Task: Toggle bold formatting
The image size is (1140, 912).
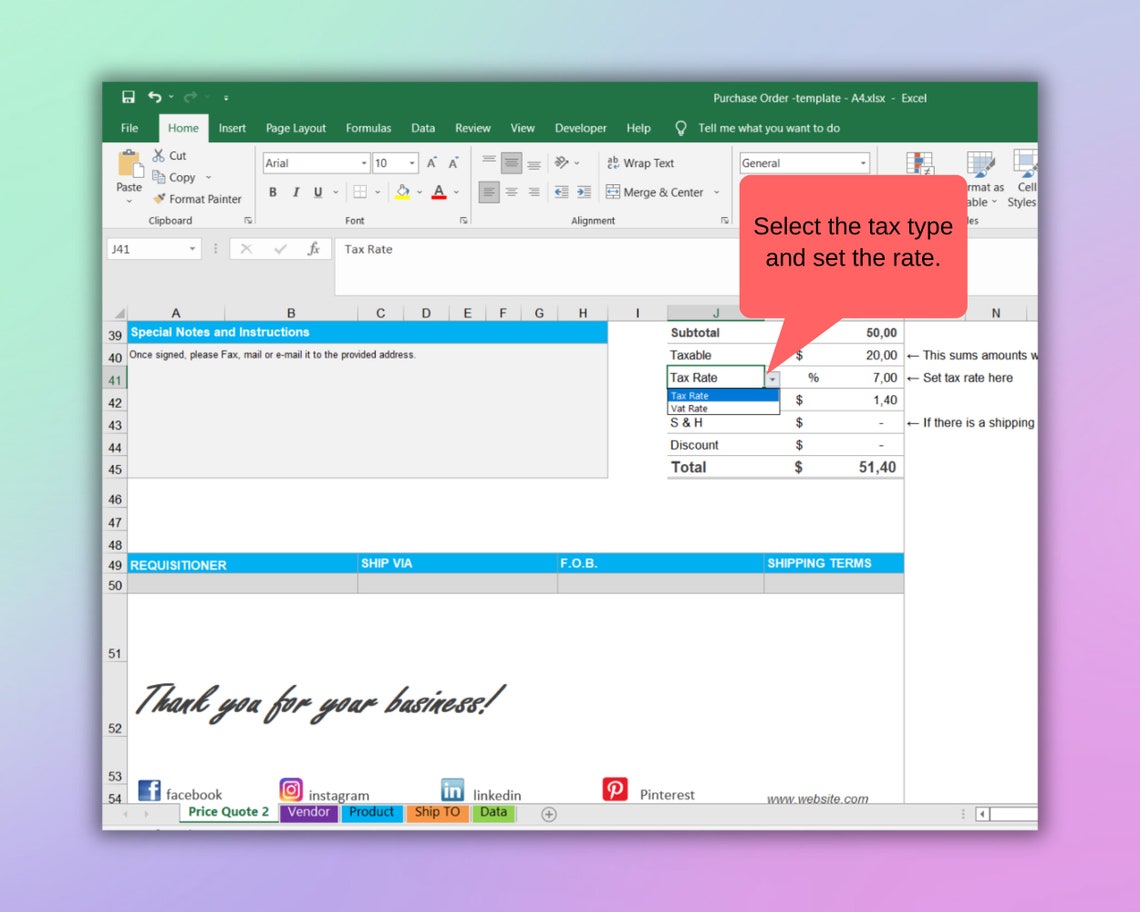Action: [x=273, y=191]
